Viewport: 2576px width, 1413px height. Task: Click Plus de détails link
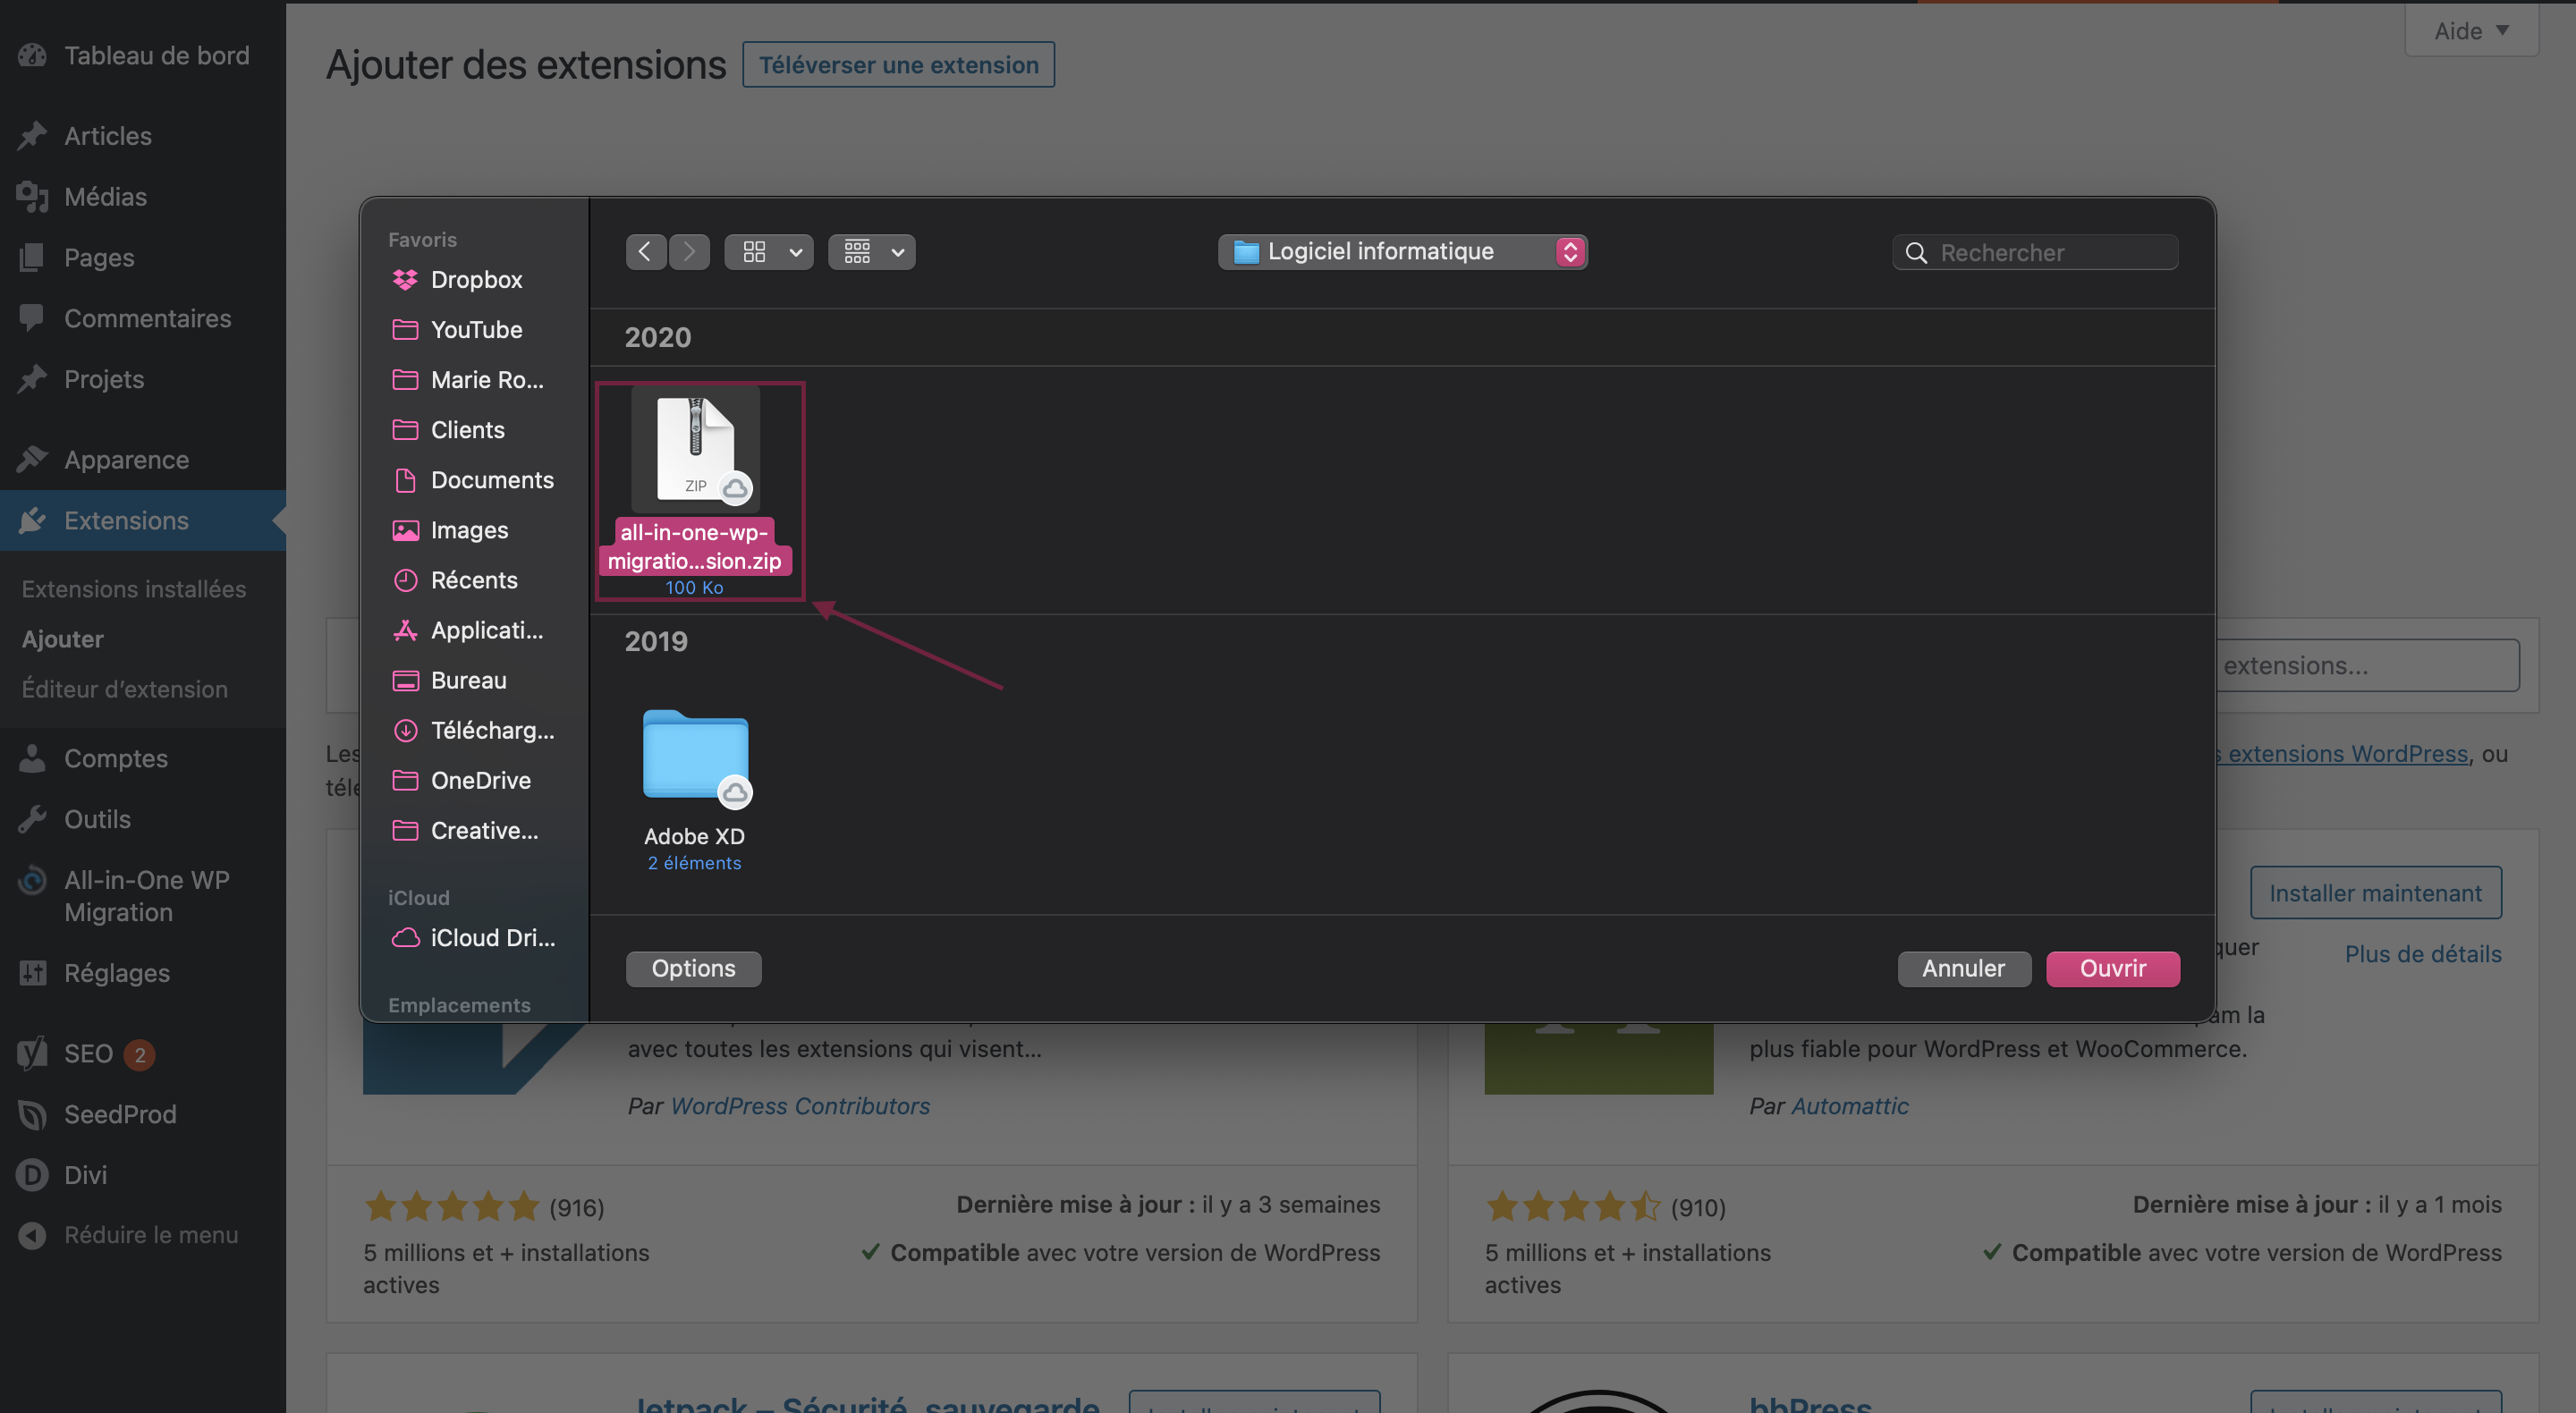click(x=2423, y=954)
